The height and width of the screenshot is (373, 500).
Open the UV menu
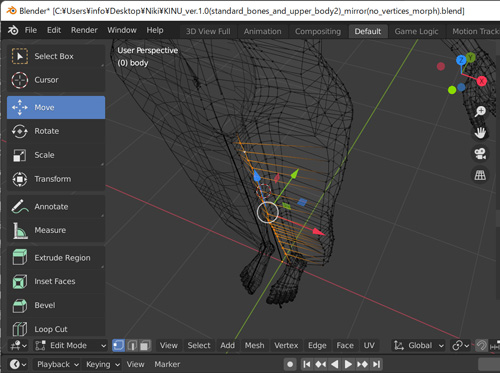369,346
